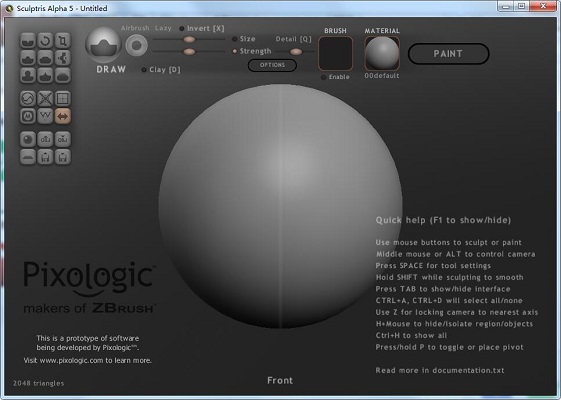The height and width of the screenshot is (400, 561).
Task: Open the OPTIONS button
Action: (x=272, y=65)
